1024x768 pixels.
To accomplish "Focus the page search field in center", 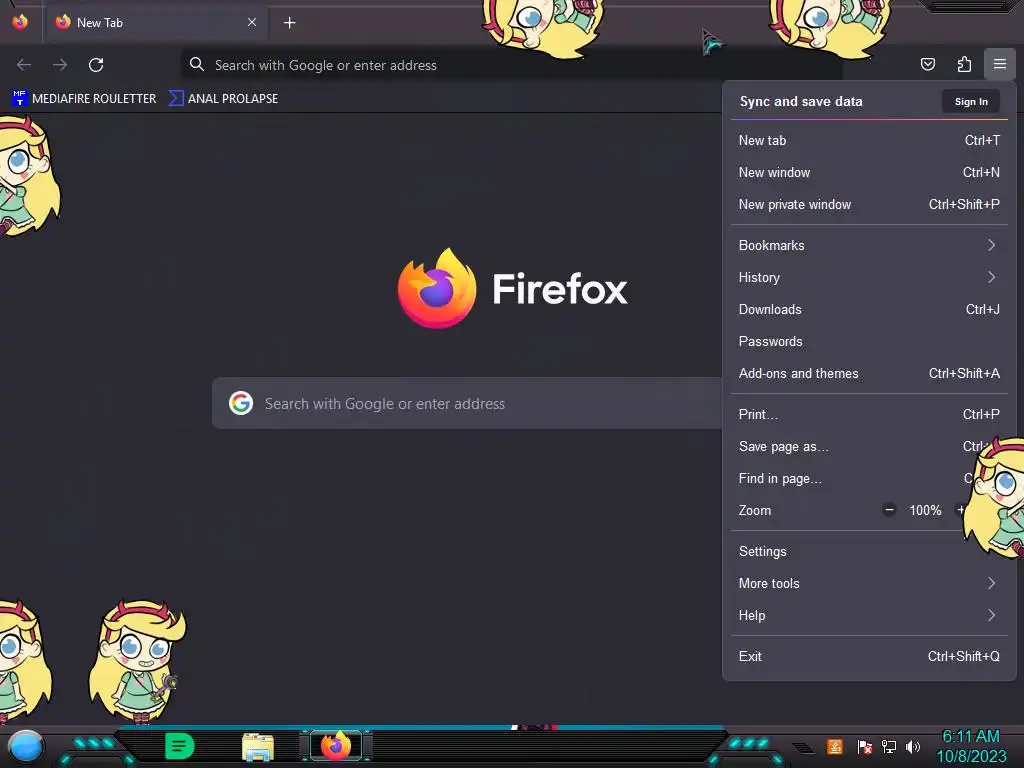I will (x=467, y=403).
